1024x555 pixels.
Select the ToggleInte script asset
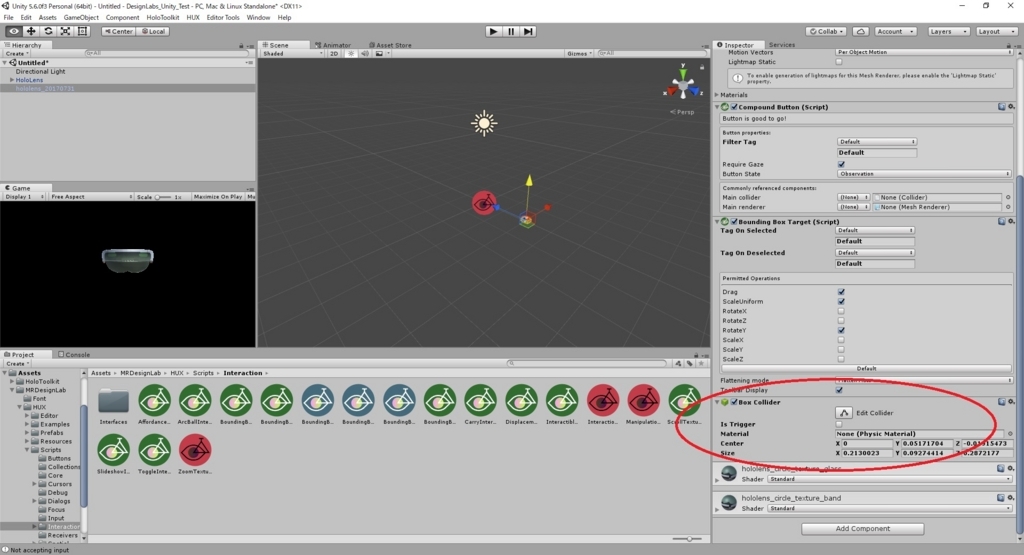pyautogui.click(x=154, y=455)
